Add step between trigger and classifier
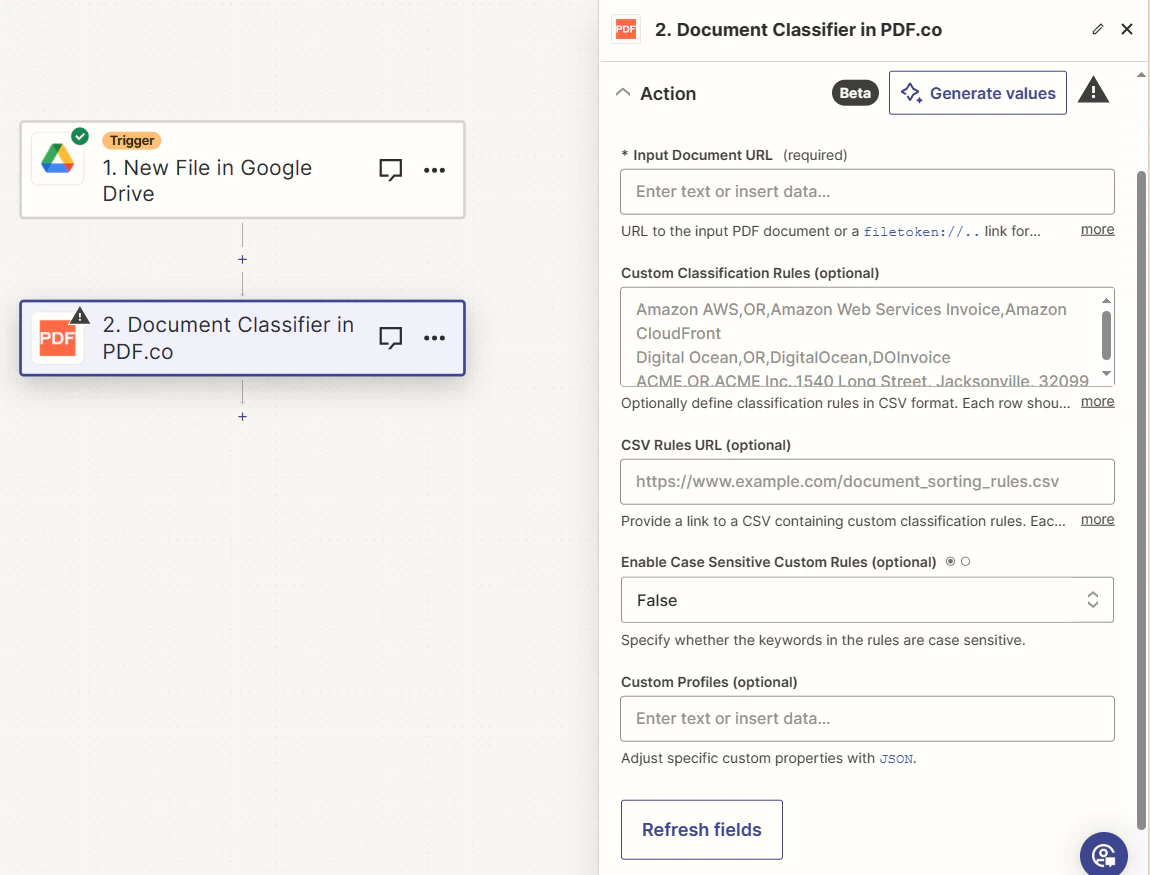 coord(243,260)
